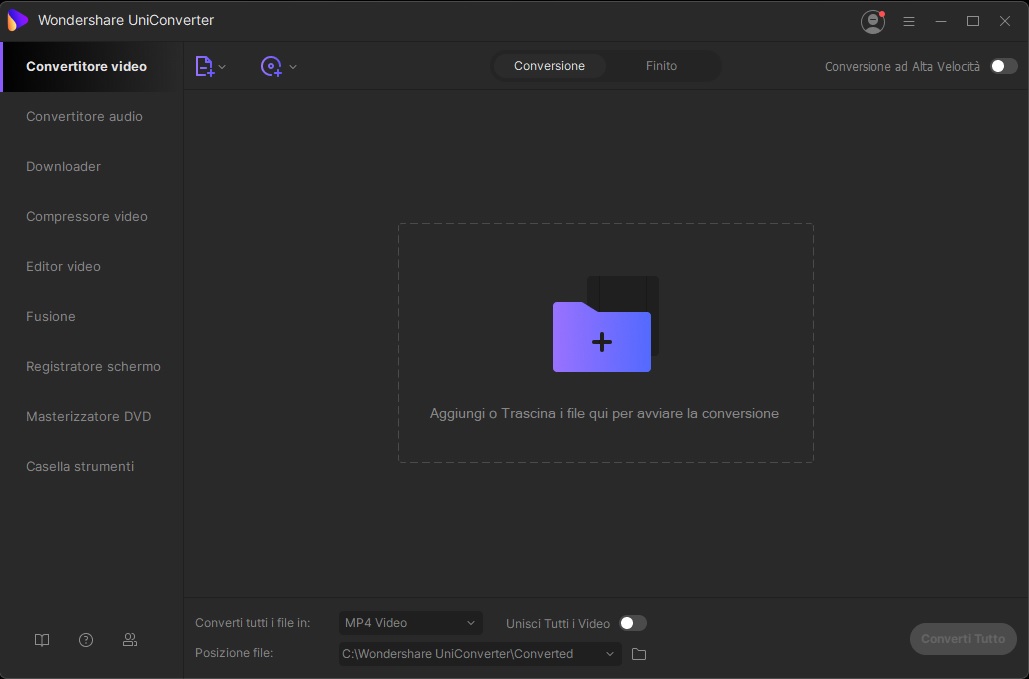Click the Wondershare UniConverter logo
This screenshot has height=679, width=1029.
17,20
